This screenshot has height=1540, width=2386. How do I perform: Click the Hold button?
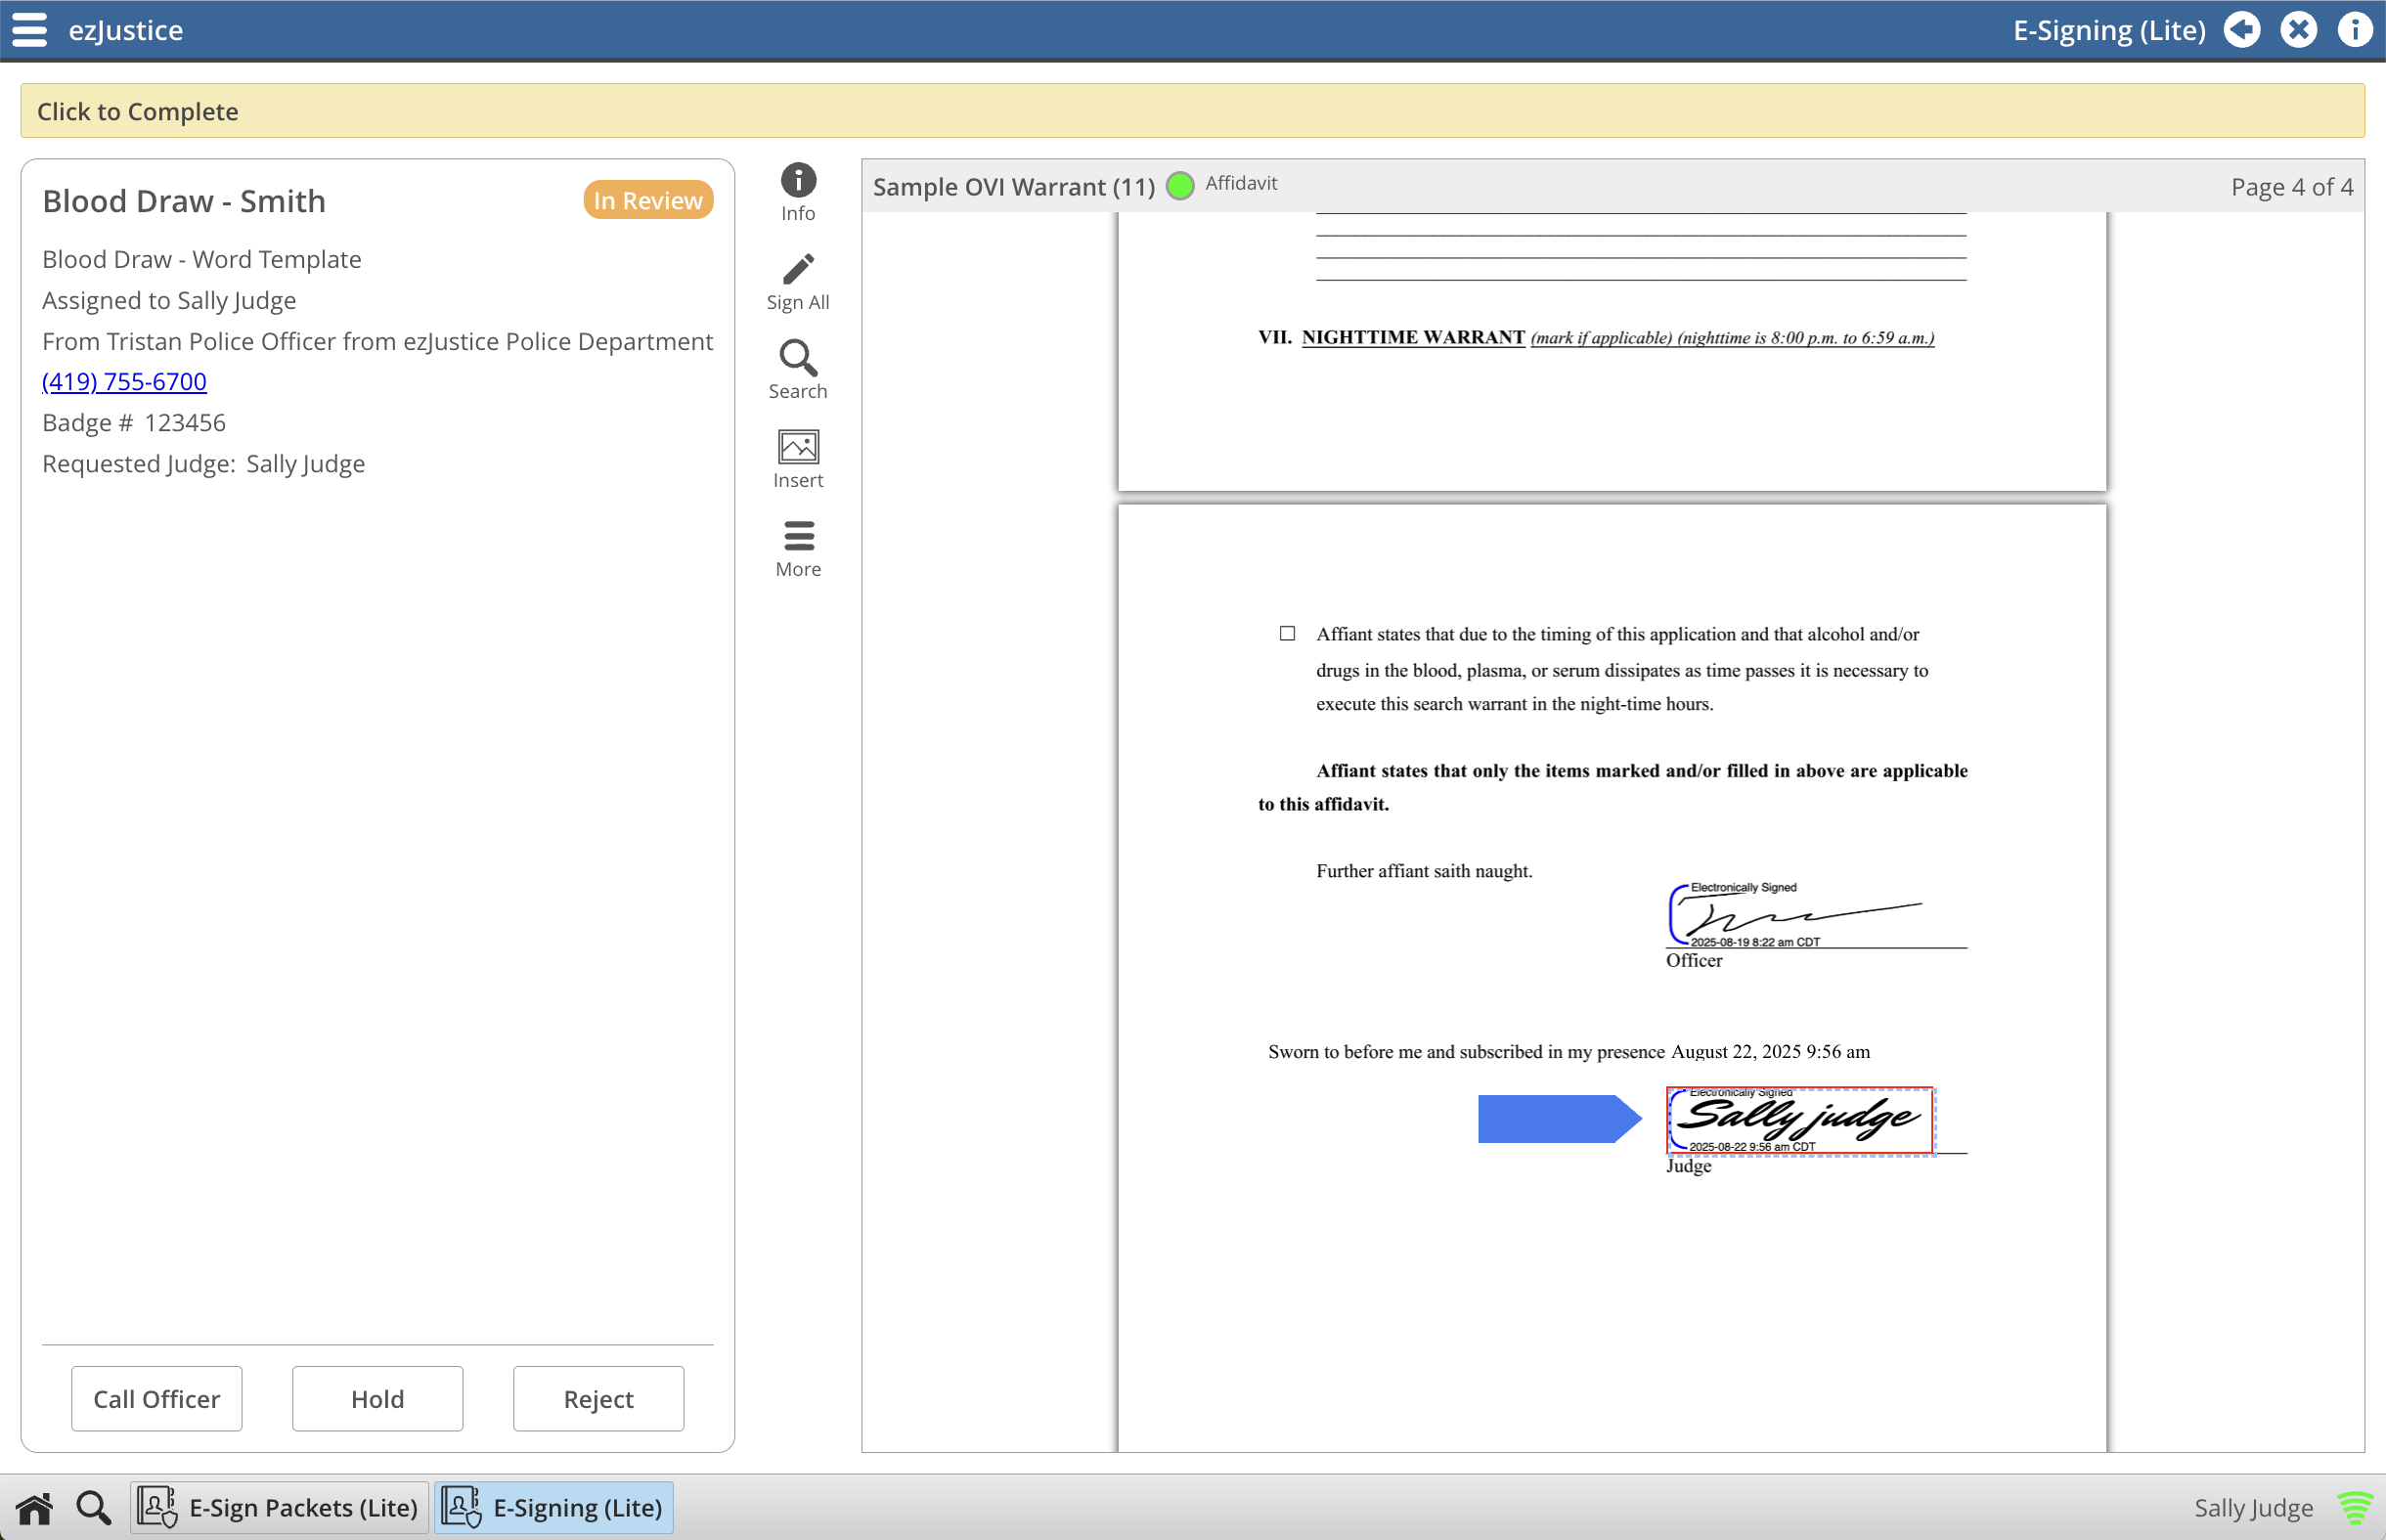(x=378, y=1398)
